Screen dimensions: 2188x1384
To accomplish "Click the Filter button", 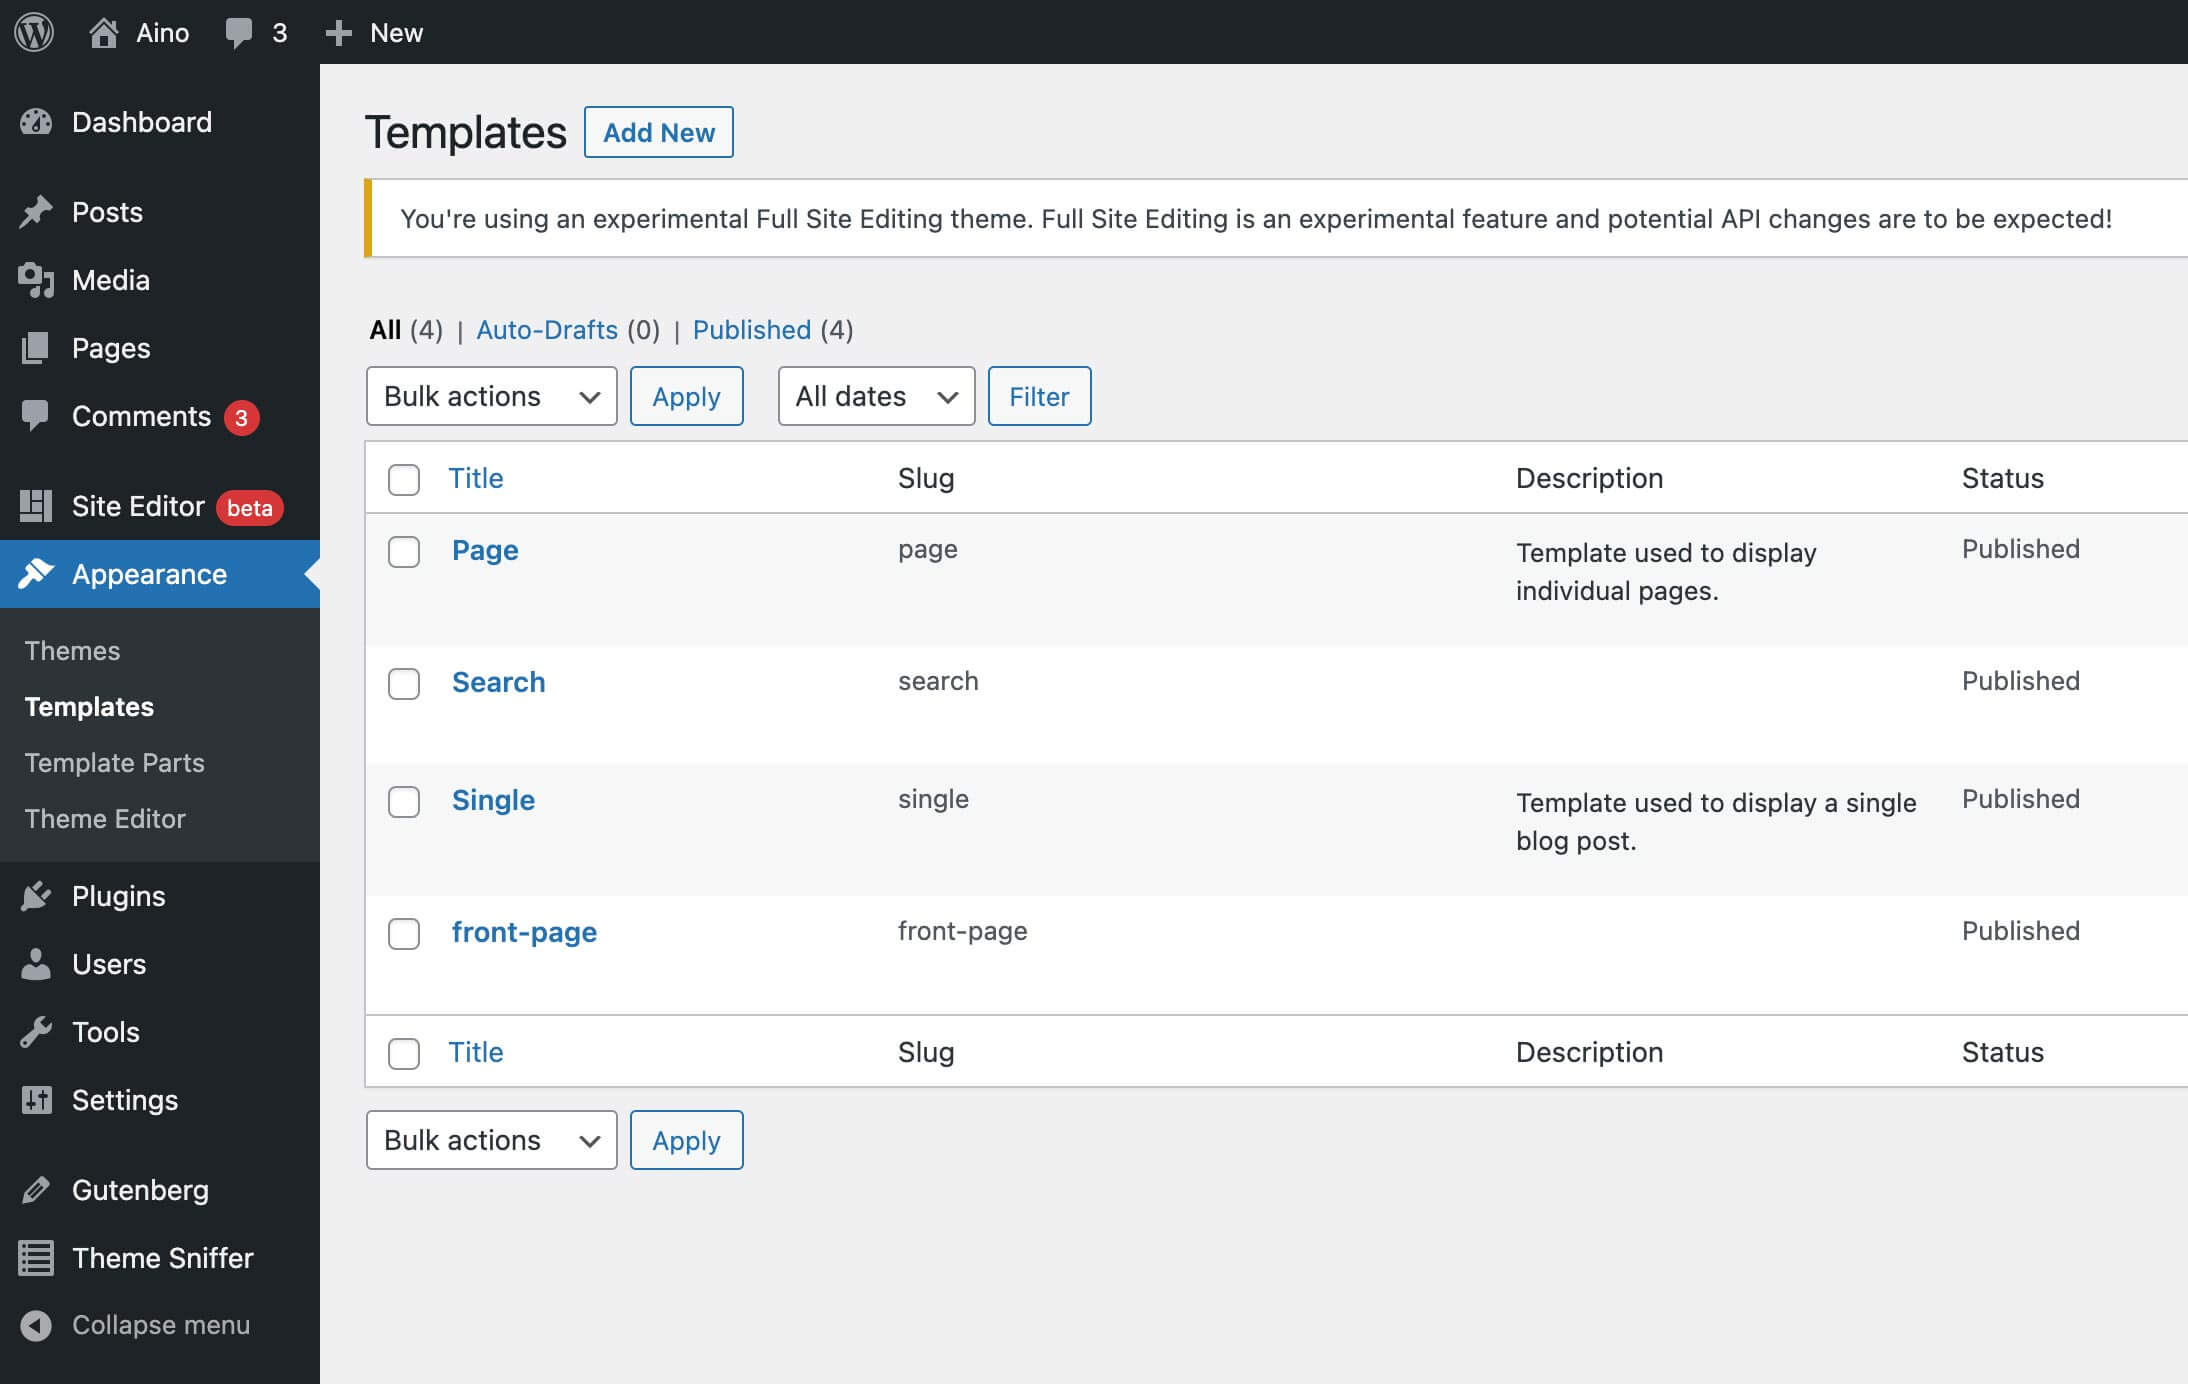I will (1037, 397).
